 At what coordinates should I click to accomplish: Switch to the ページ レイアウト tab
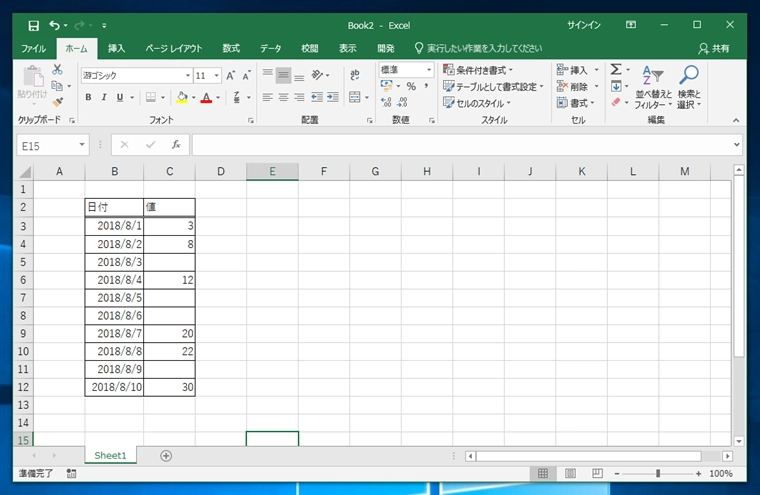point(174,48)
